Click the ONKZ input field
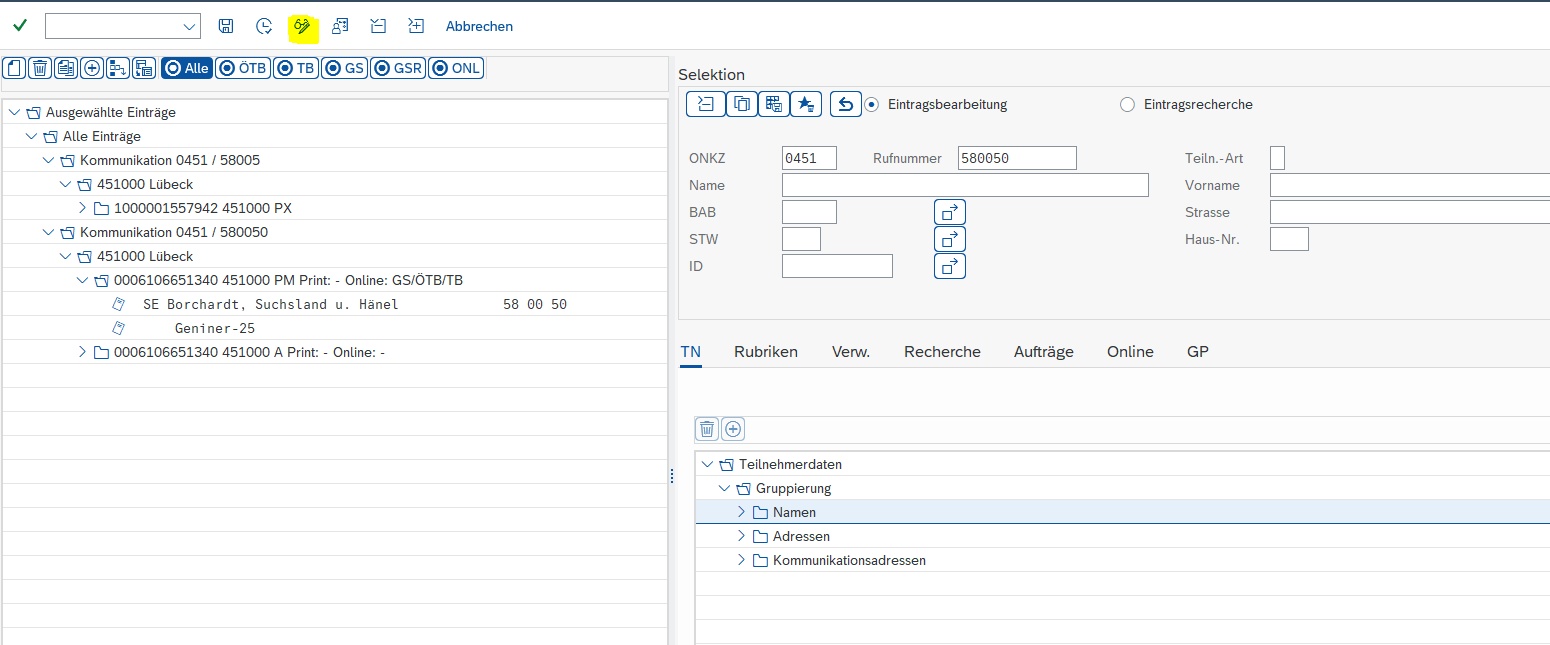1550x645 pixels. [809, 158]
